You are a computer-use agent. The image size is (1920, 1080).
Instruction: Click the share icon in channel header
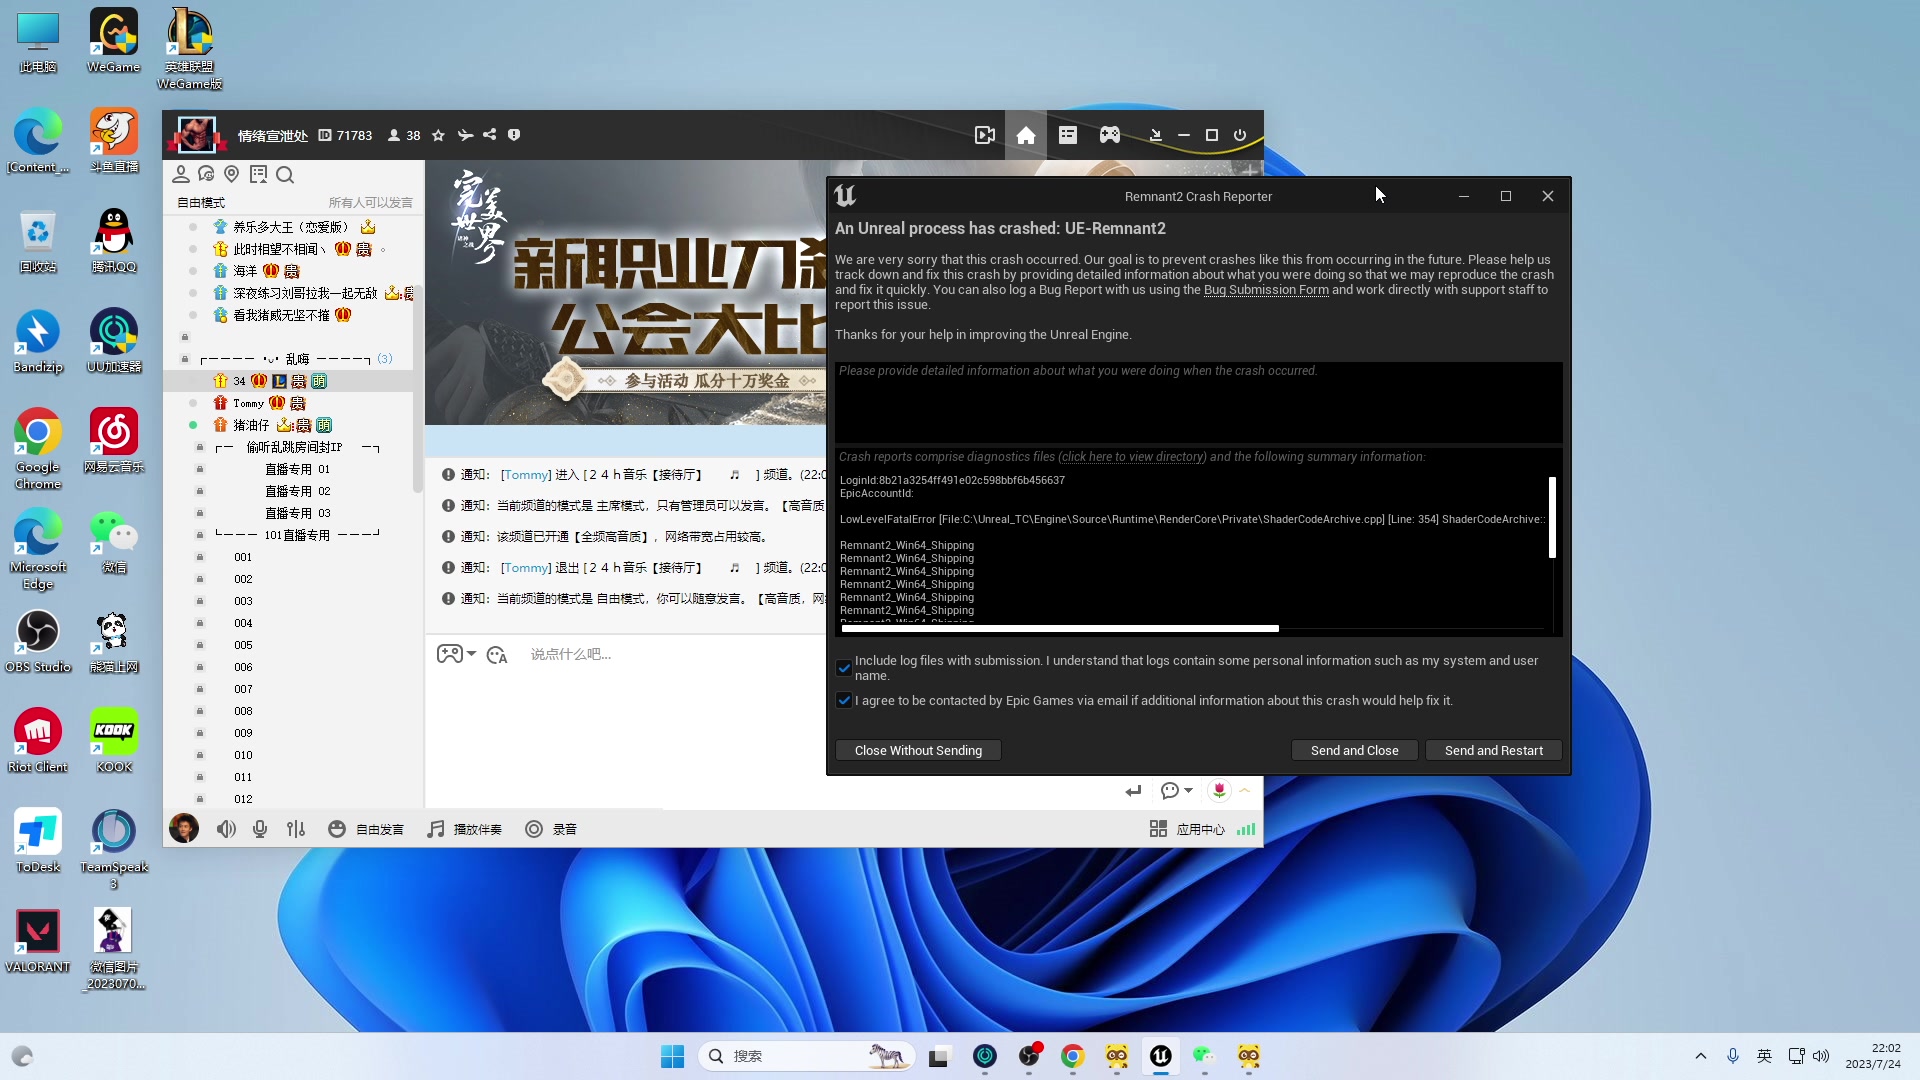point(489,135)
